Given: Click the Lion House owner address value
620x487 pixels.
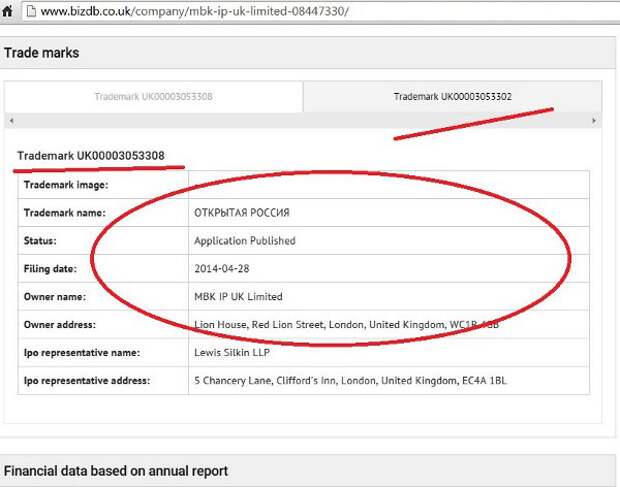Looking at the screenshot, I should [346, 325].
